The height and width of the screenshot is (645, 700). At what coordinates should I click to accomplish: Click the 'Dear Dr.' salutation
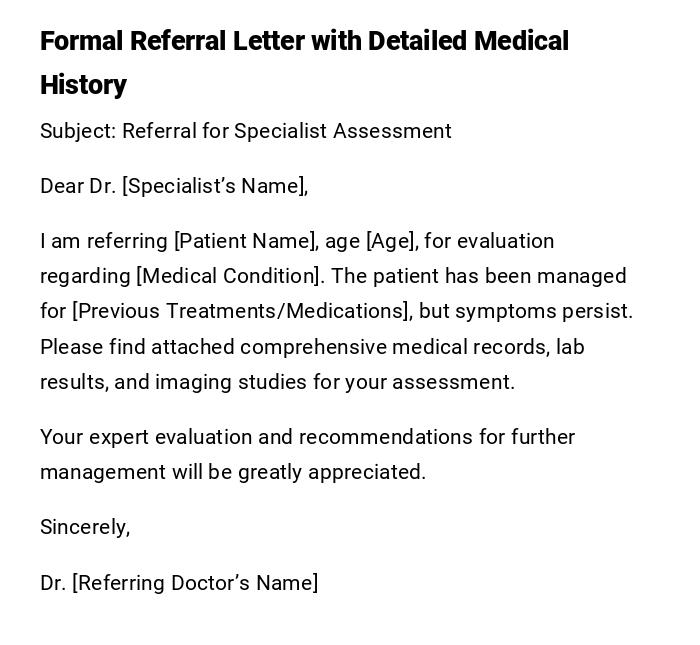[x=78, y=186]
